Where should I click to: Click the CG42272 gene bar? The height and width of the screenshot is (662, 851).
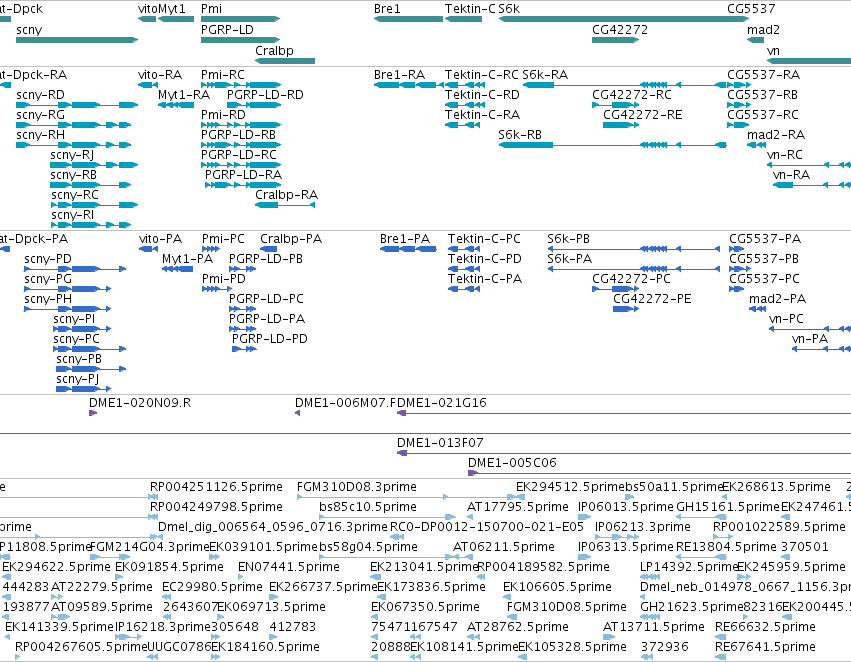point(615,40)
